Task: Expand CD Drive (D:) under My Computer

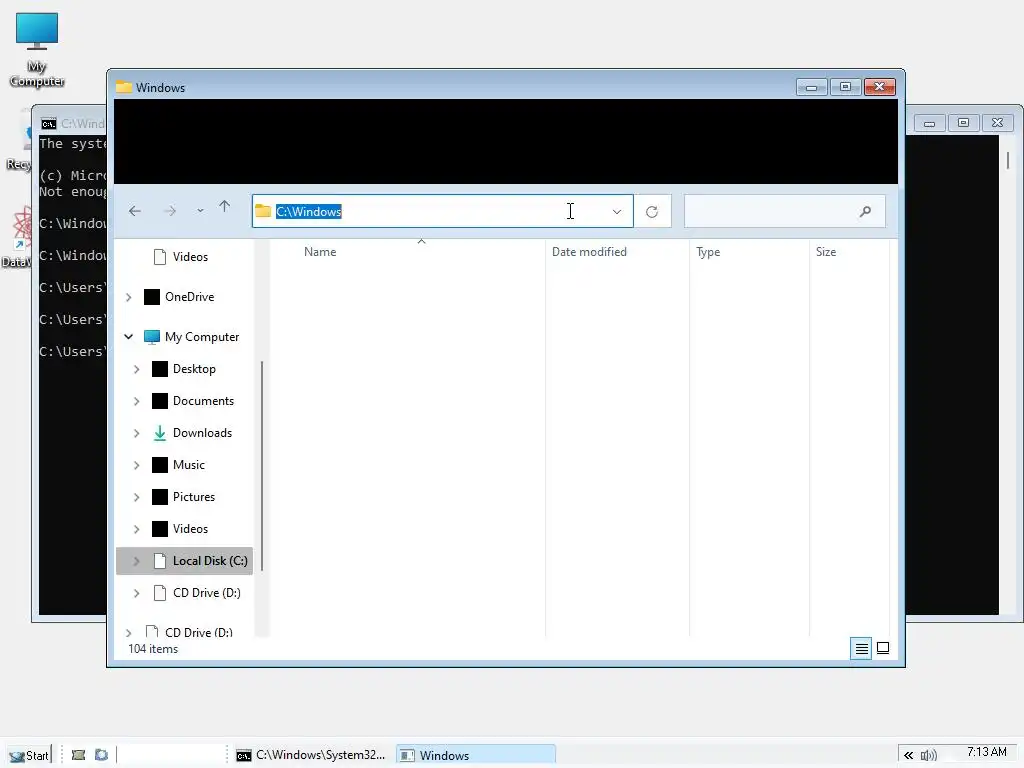Action: (x=136, y=593)
